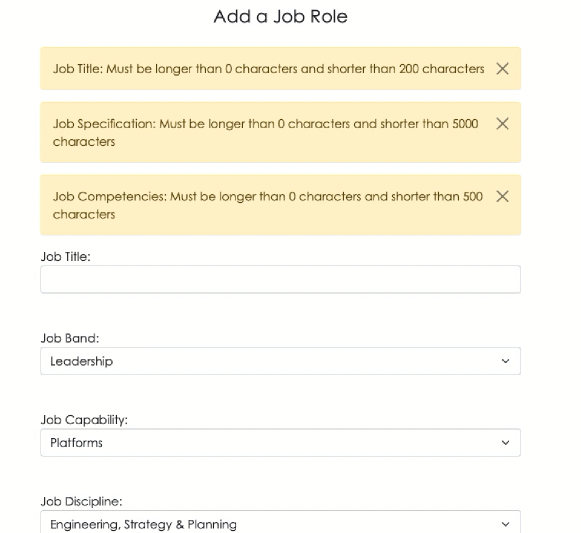The image size is (581, 533).
Task: Open the Job Band dropdown
Action: [280, 361]
